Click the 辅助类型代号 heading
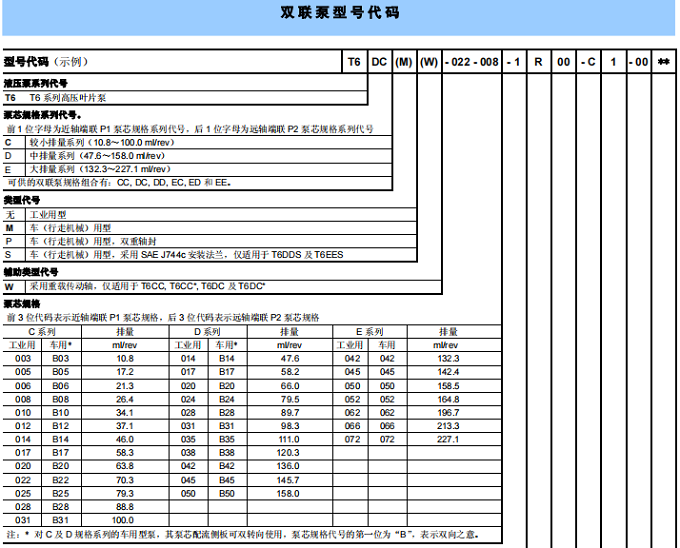The width and height of the screenshot is (680, 548). [x=31, y=272]
